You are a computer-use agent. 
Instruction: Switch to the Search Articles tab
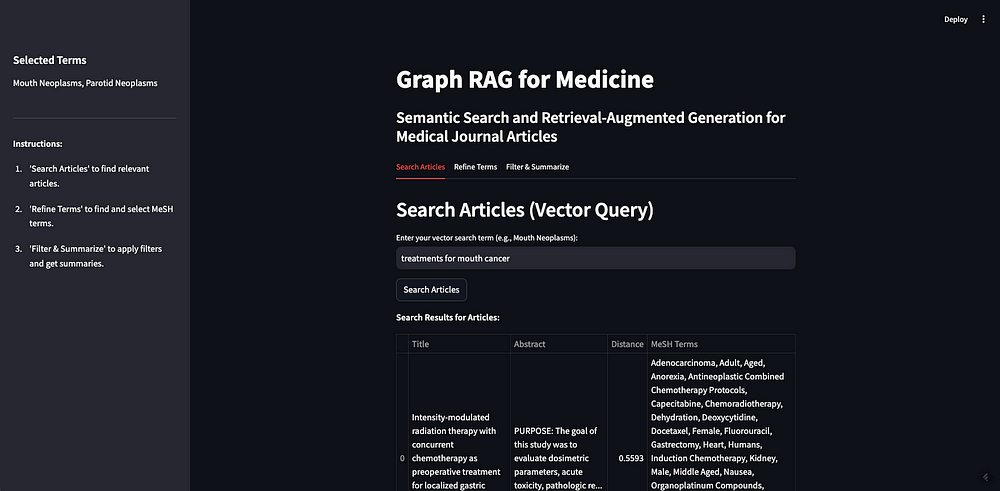[x=420, y=167]
